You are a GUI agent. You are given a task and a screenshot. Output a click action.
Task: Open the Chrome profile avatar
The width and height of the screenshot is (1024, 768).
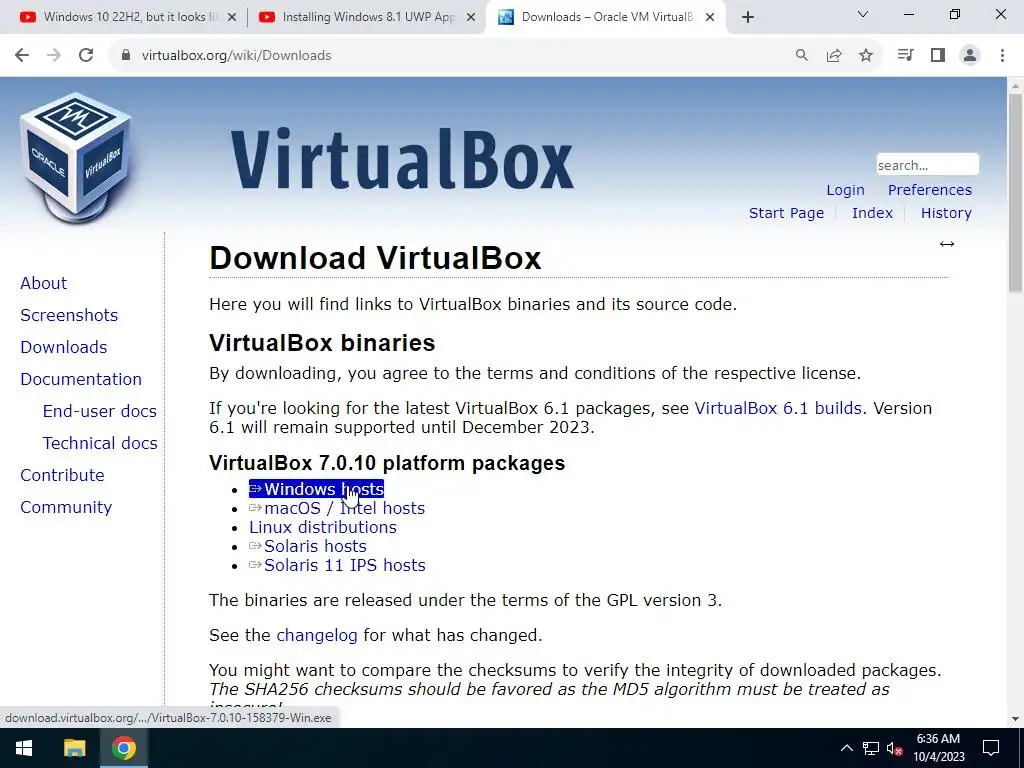(x=970, y=56)
